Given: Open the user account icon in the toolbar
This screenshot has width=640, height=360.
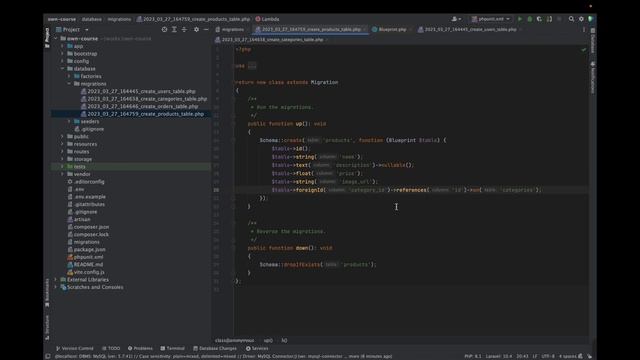Looking at the screenshot, I should tap(456, 19).
